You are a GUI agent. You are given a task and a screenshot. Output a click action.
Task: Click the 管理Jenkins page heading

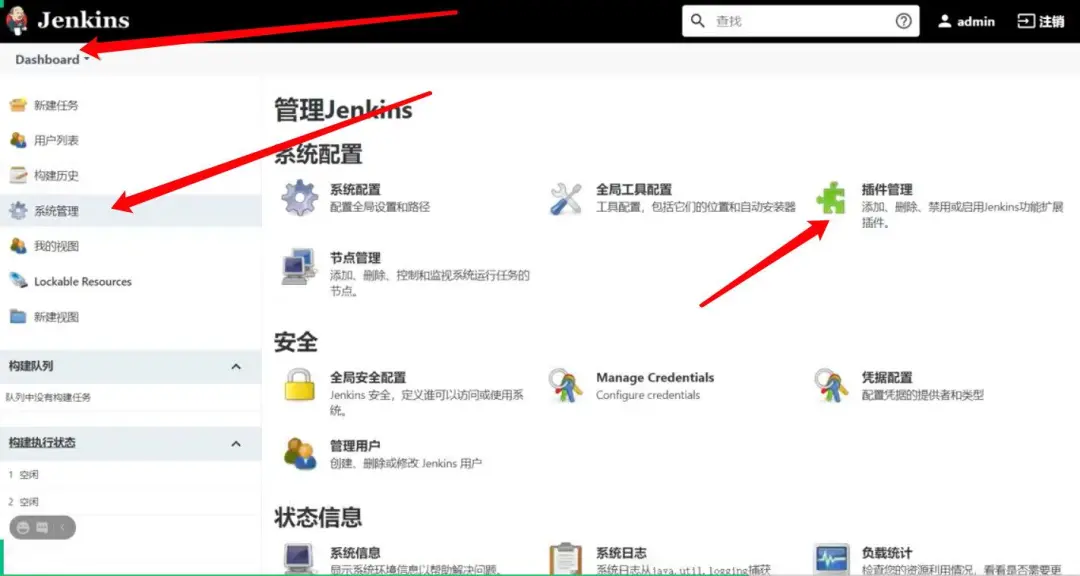tap(343, 110)
